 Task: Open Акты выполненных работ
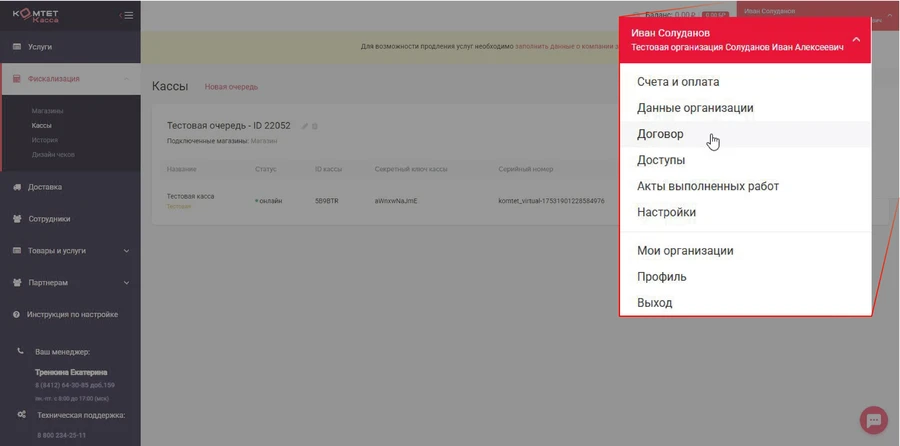[707, 186]
